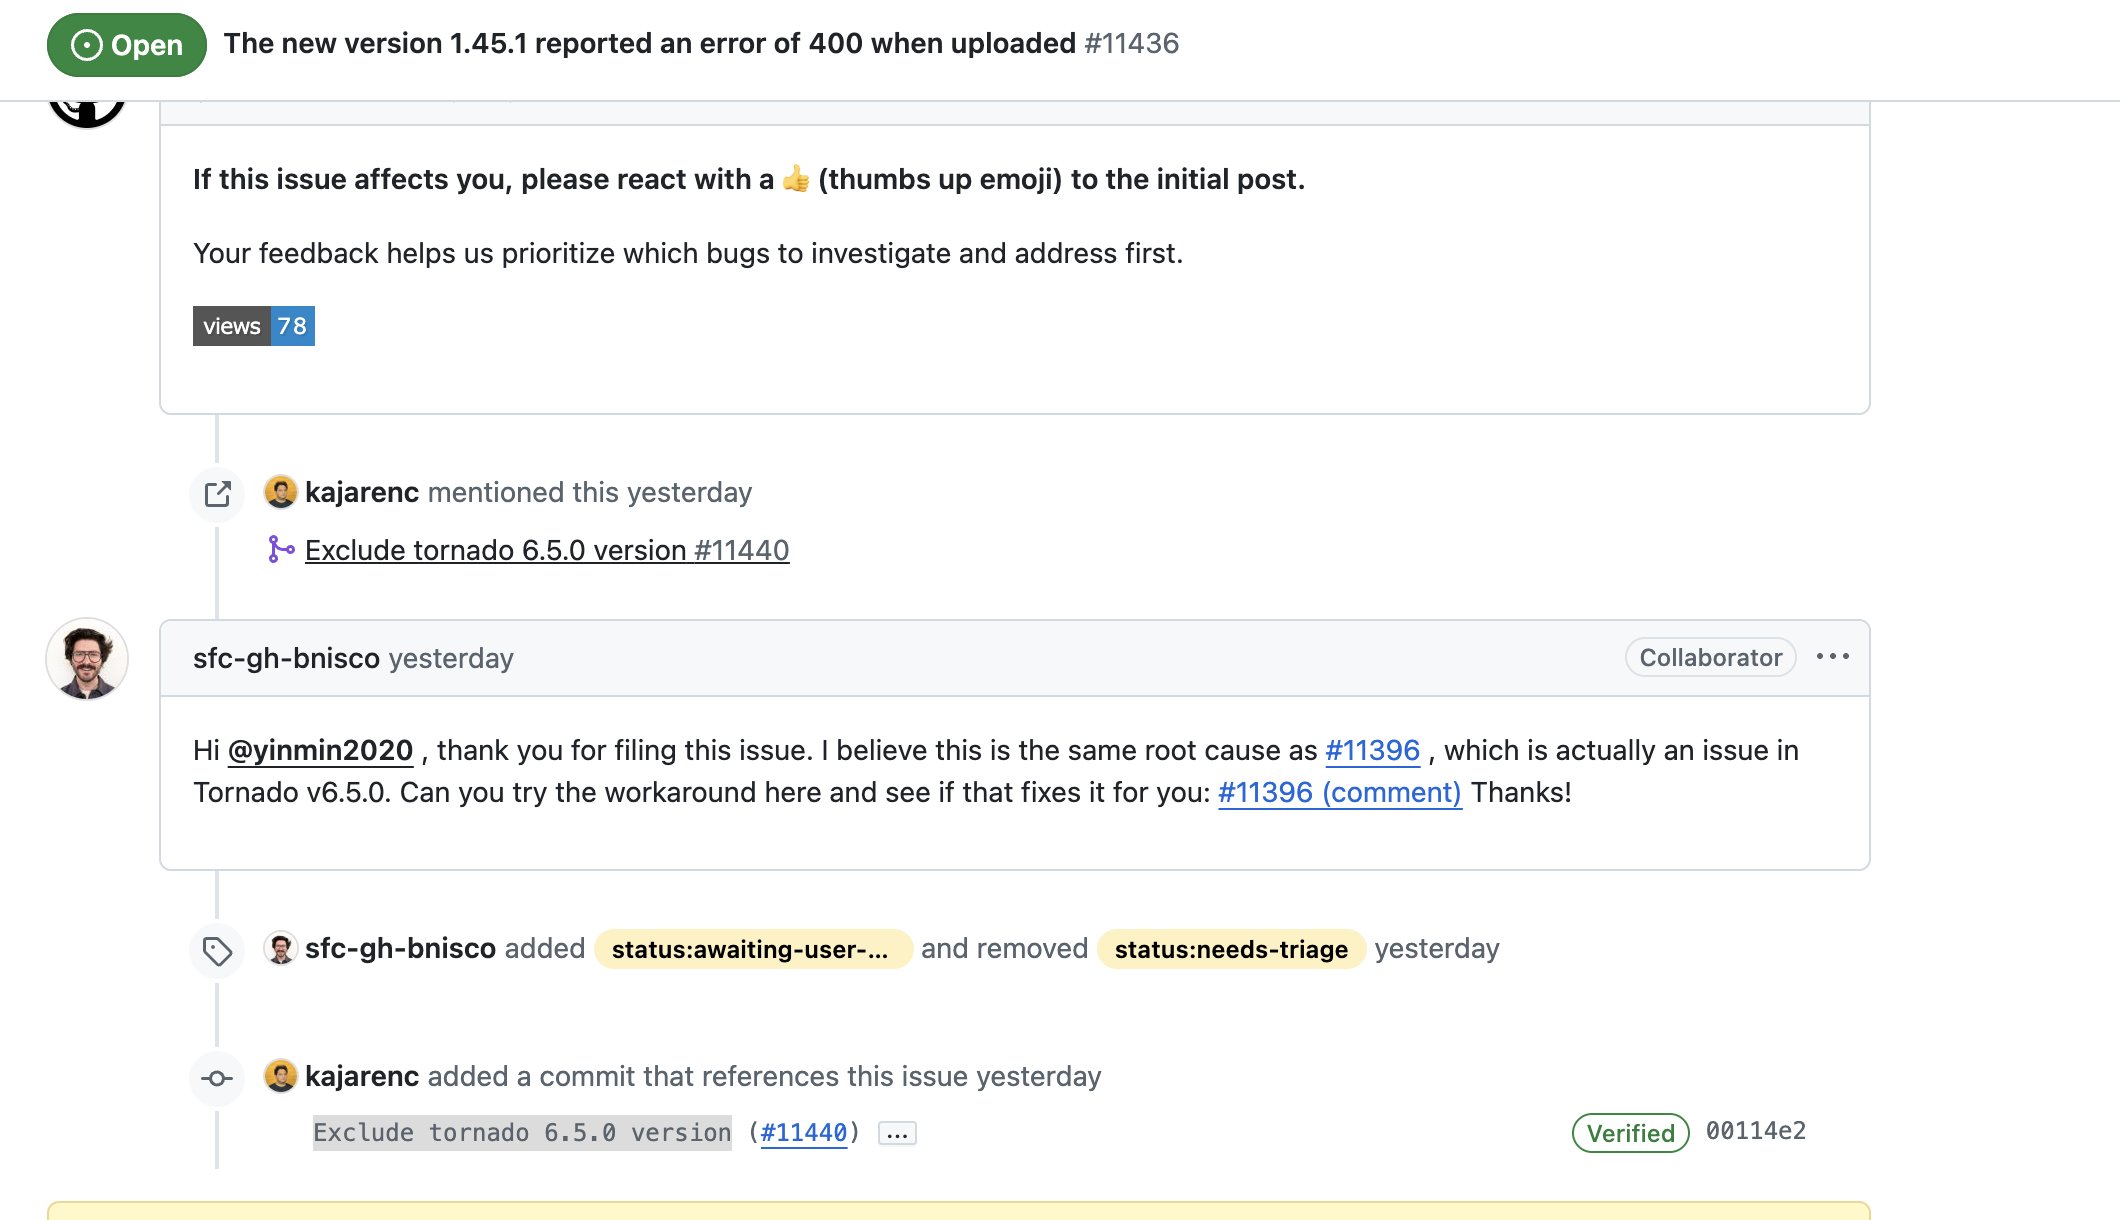
Task: Open the #11396 workaround comment link
Action: pyautogui.click(x=1340, y=792)
